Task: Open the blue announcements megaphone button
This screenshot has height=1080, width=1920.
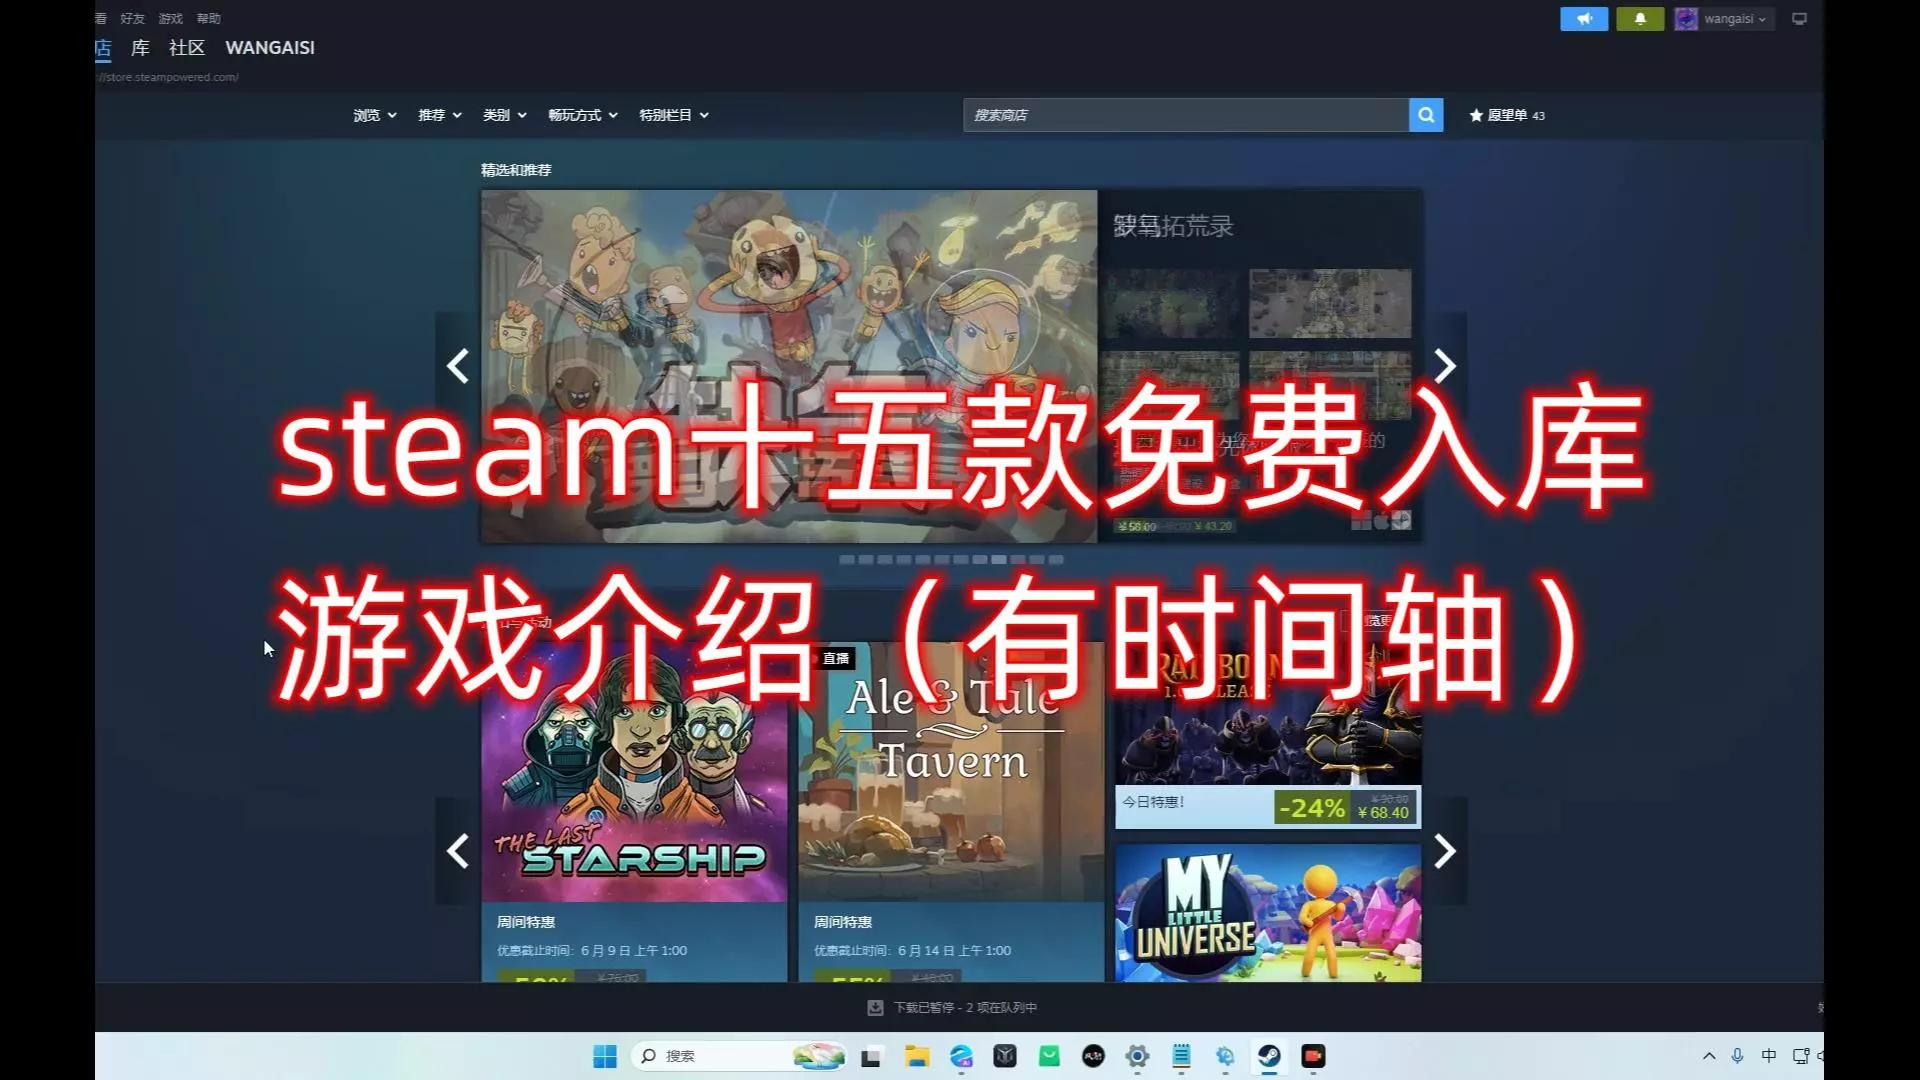Action: pyautogui.click(x=1584, y=19)
